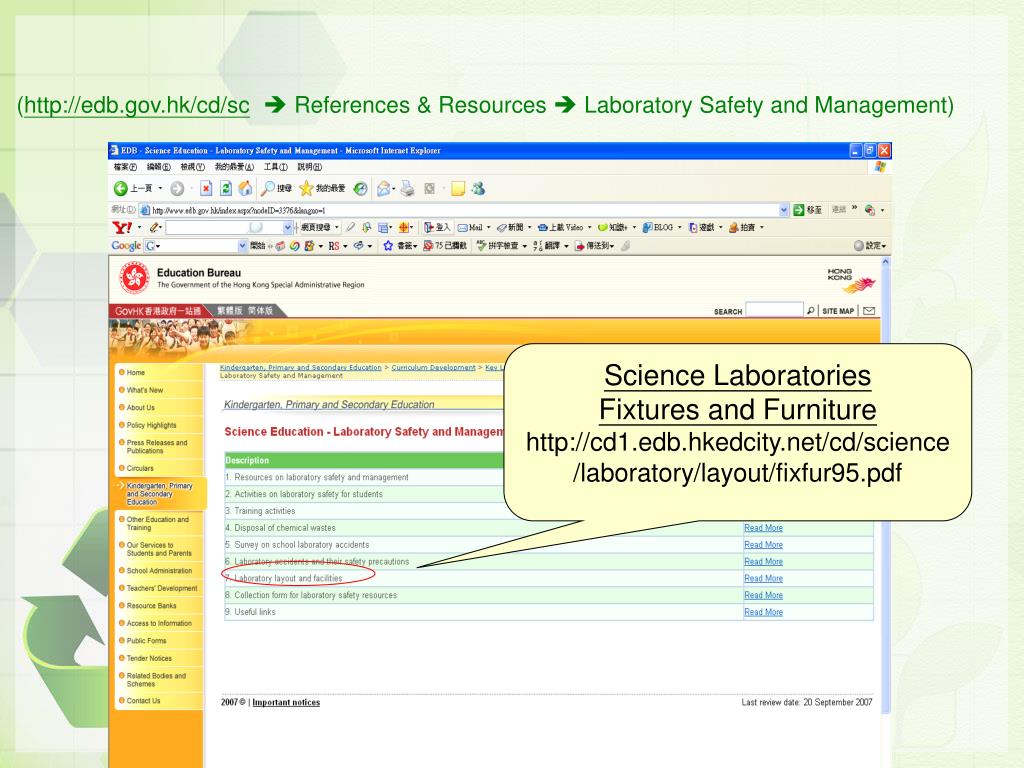Open Teachers' Development in sidebar

[x=161, y=588]
